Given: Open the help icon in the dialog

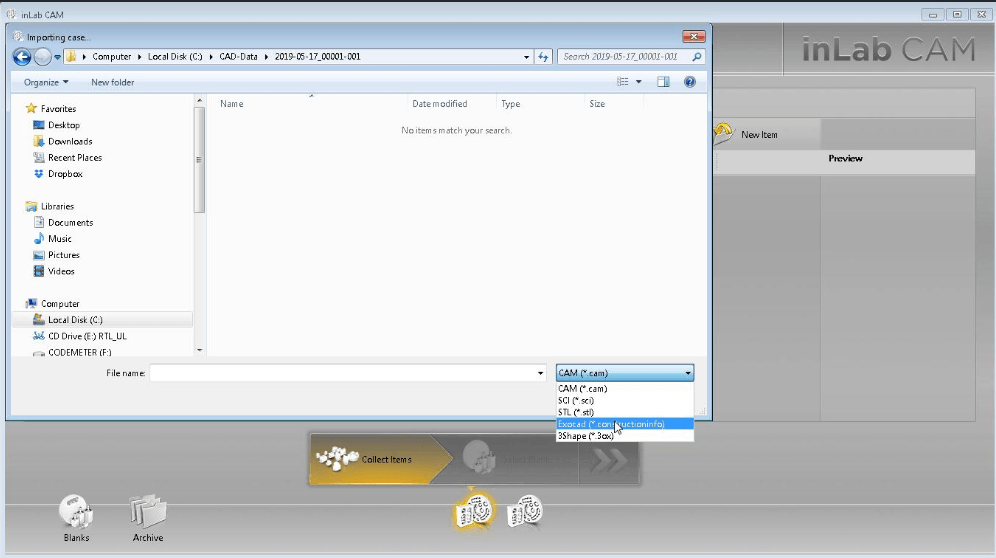Looking at the screenshot, I should point(690,81).
